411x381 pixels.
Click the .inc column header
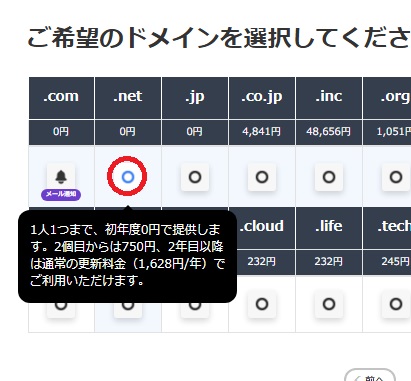[329, 98]
